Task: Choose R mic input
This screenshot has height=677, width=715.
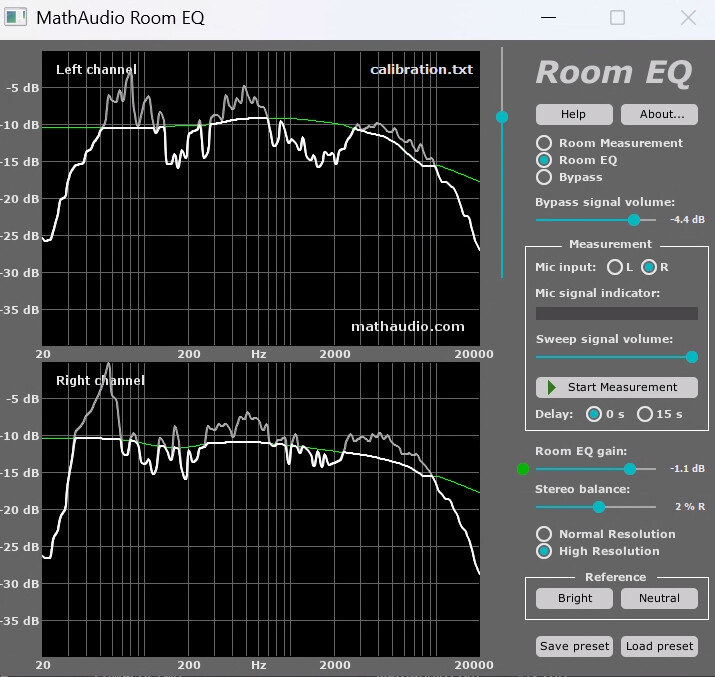Action: point(648,267)
